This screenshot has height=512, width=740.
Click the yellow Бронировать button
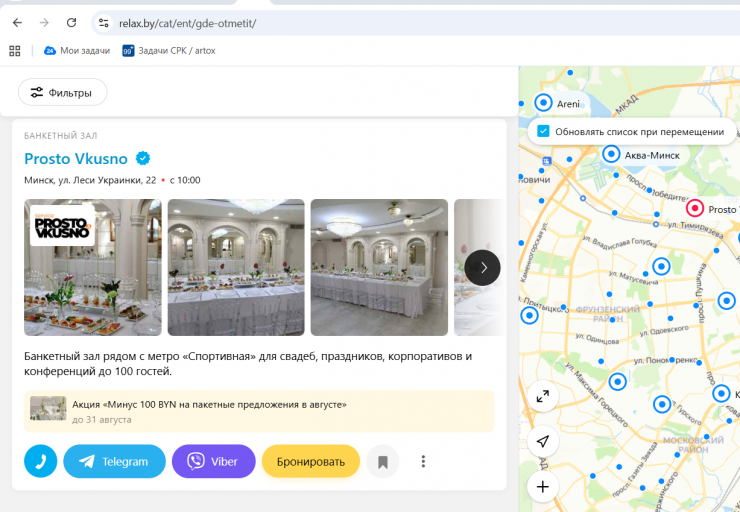pyautogui.click(x=311, y=461)
